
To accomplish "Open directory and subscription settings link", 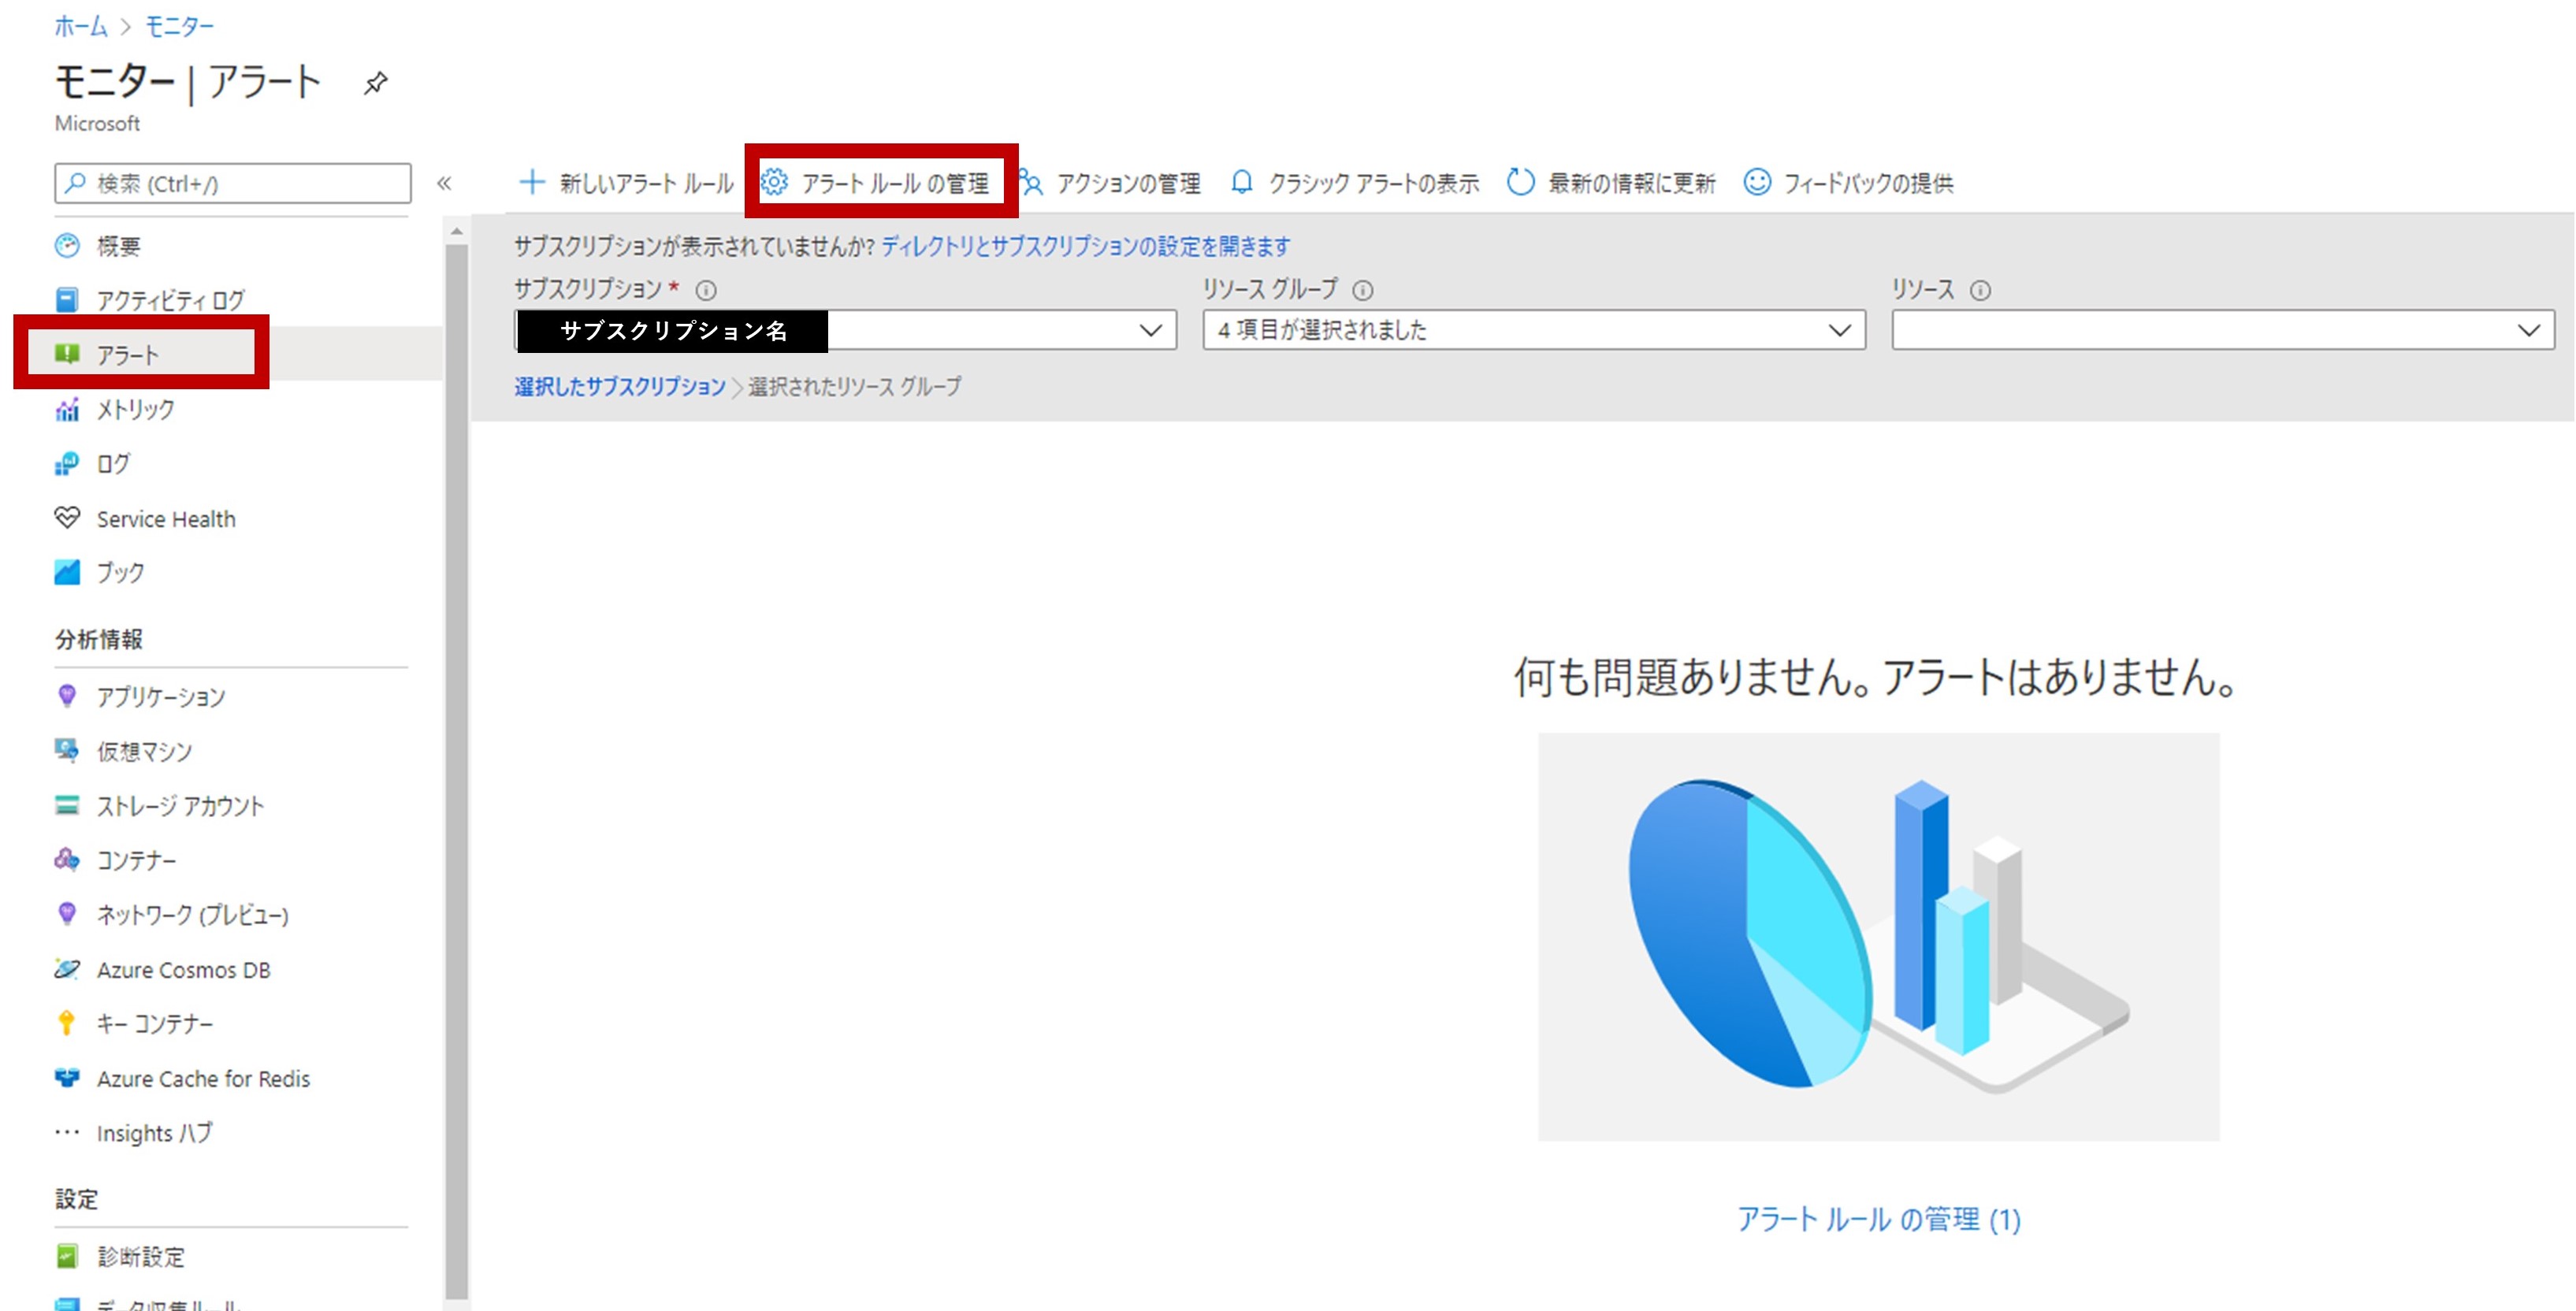I will click(1085, 246).
